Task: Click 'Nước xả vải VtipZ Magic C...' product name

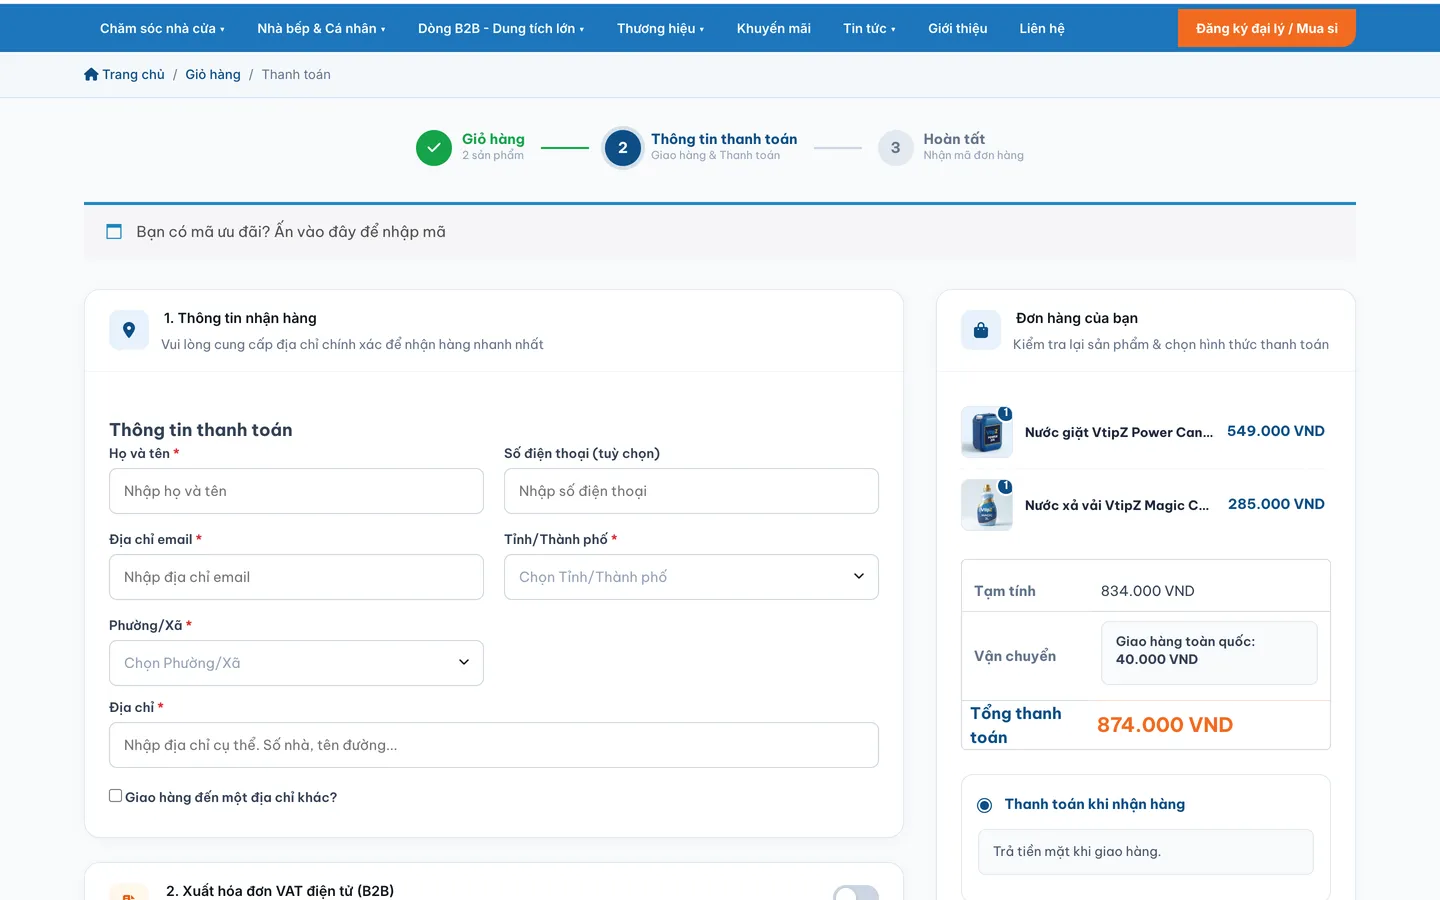Action: (1117, 505)
